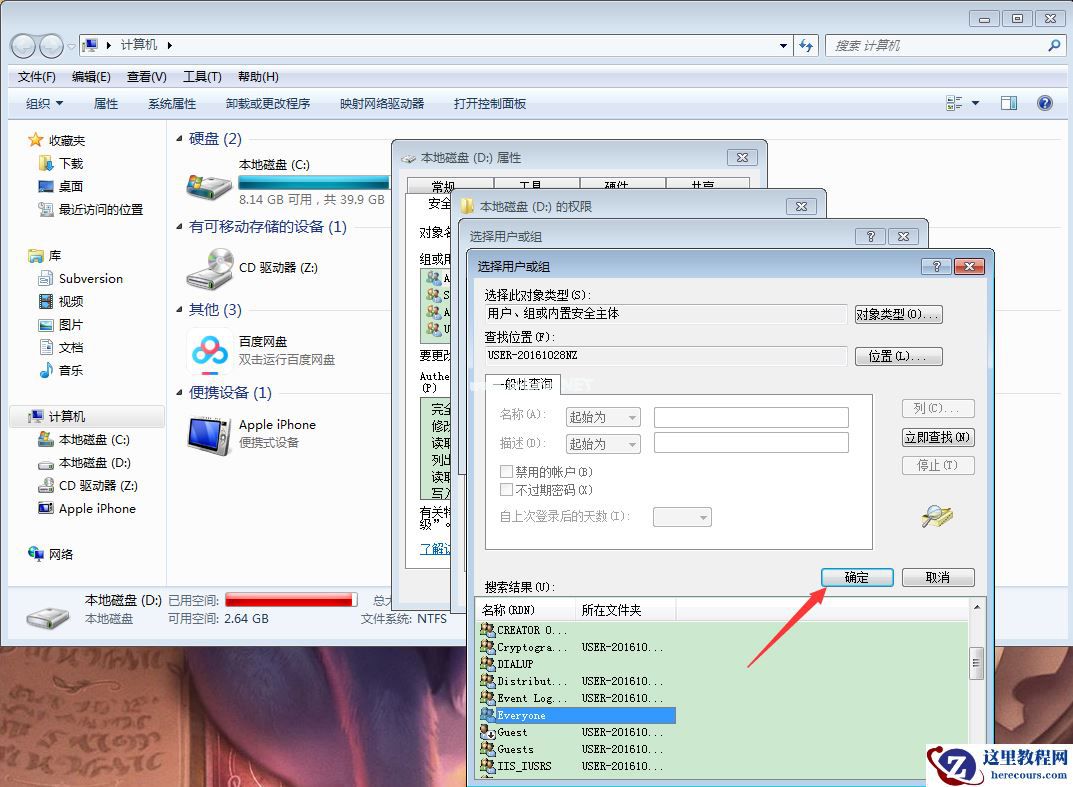Click the red D: drive capacity bar
1073x787 pixels.
[290, 598]
